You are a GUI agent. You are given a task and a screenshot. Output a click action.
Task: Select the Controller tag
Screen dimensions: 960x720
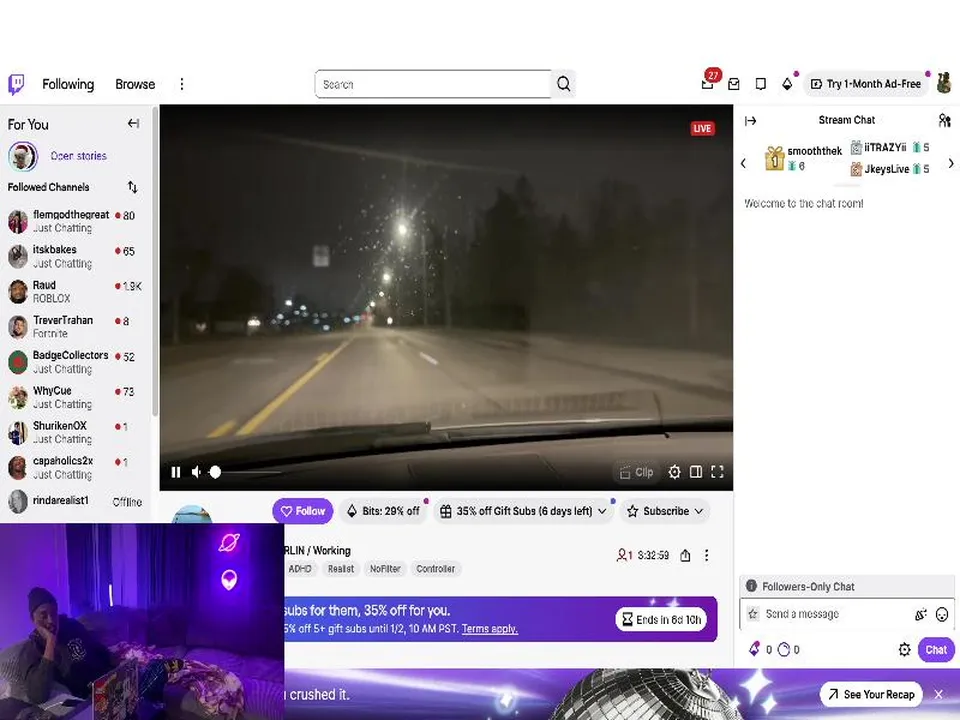(x=435, y=569)
